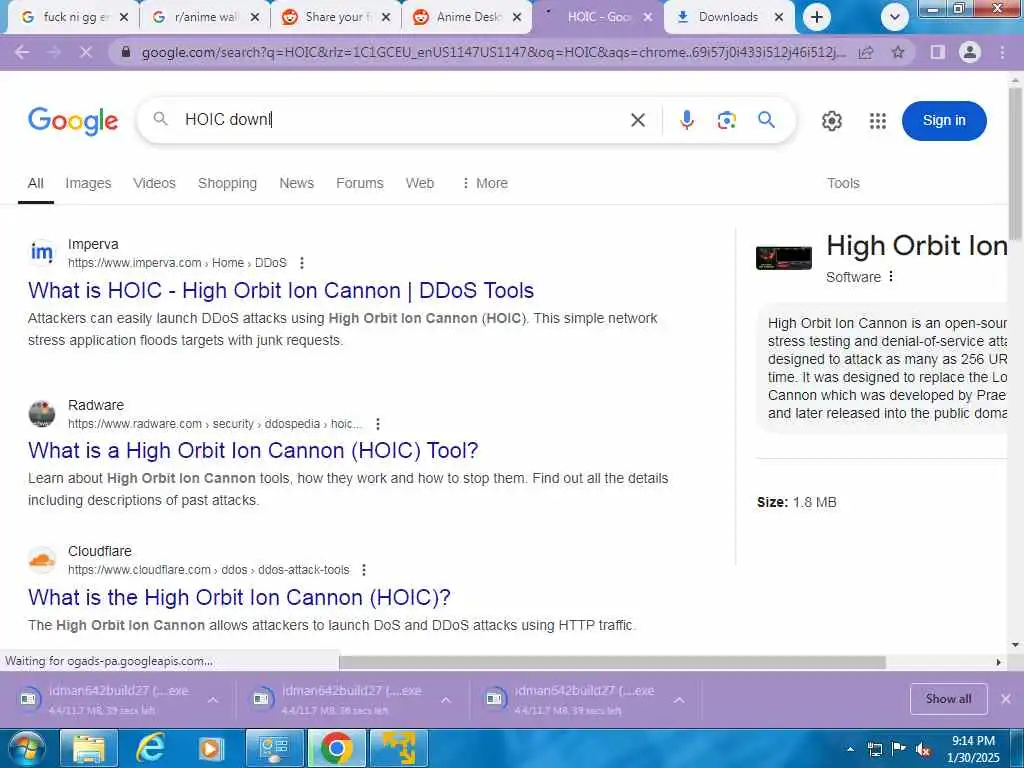Click the High Orbit Ion Cannon thumbnail
The image size is (1024, 768).
coord(784,257)
